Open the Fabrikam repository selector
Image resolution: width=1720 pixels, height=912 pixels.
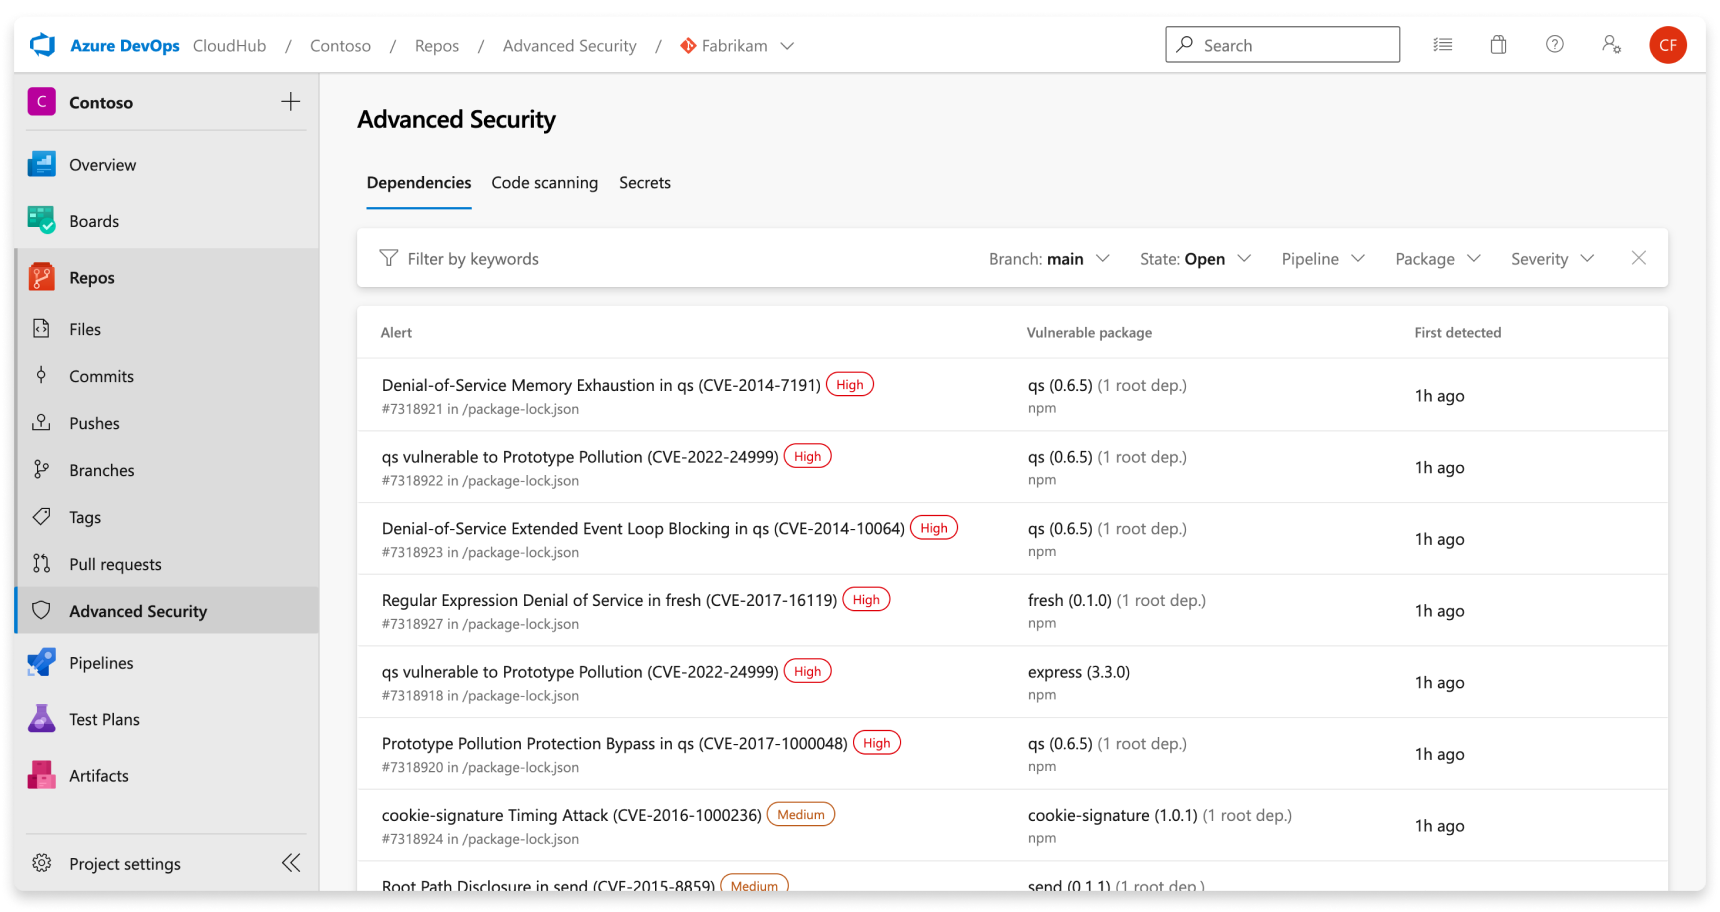[737, 45]
